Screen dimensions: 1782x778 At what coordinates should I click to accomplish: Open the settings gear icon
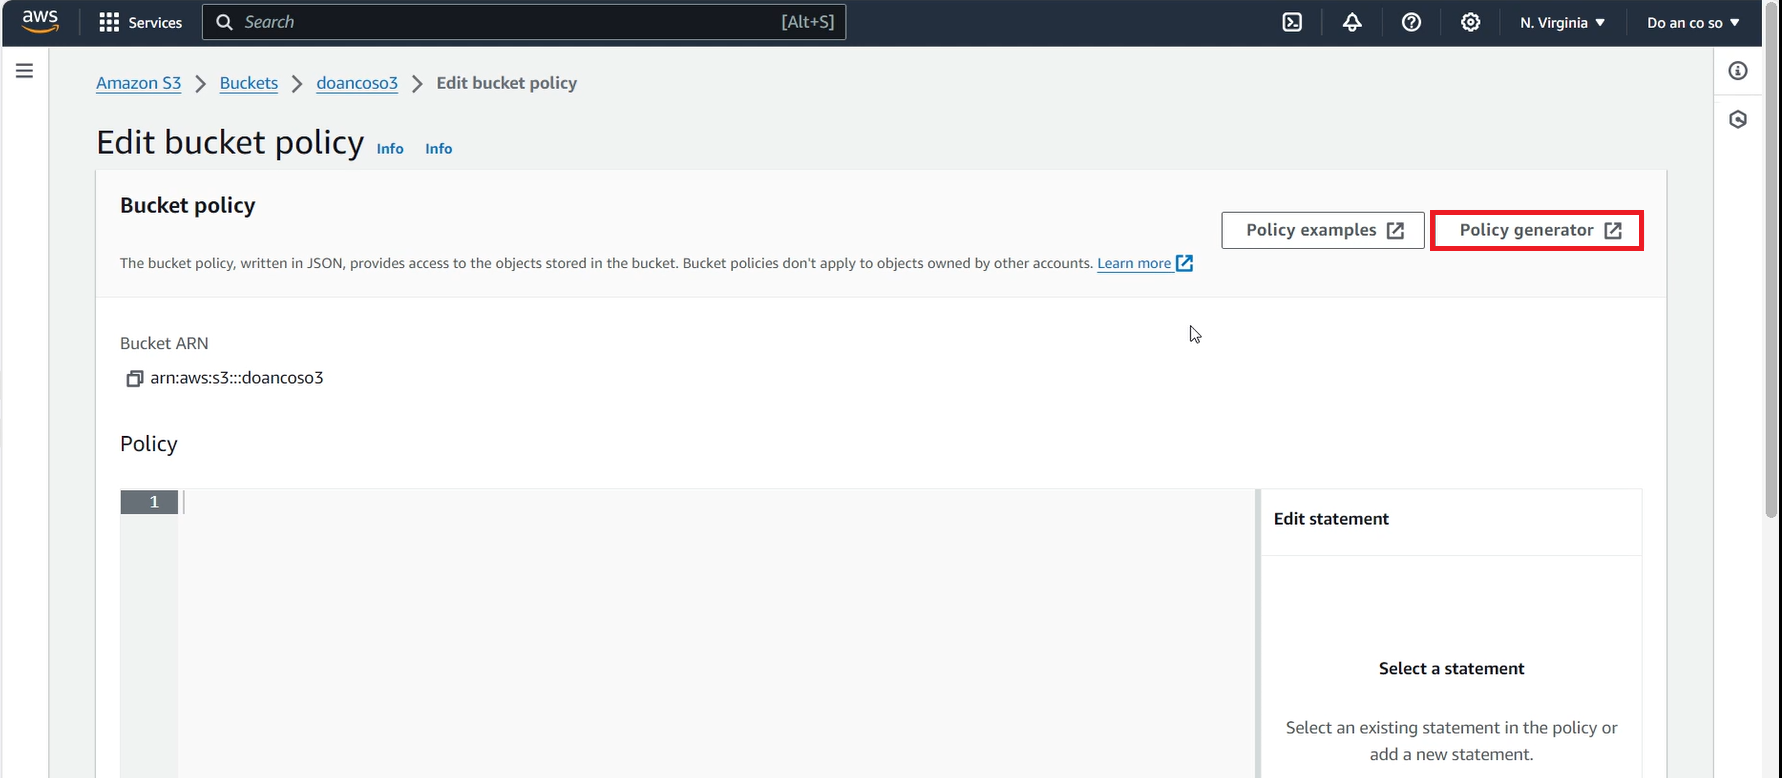point(1470,22)
